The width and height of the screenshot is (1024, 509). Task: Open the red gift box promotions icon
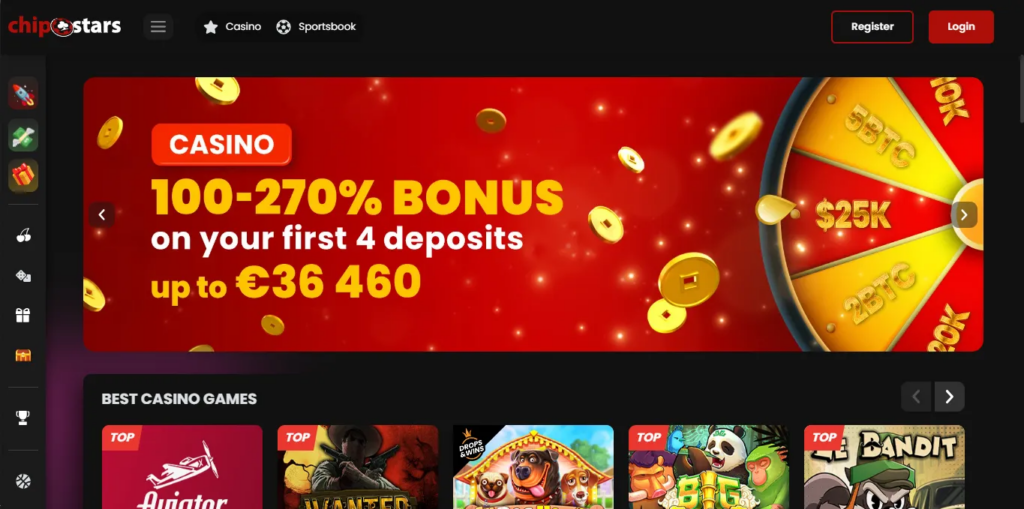(x=23, y=176)
